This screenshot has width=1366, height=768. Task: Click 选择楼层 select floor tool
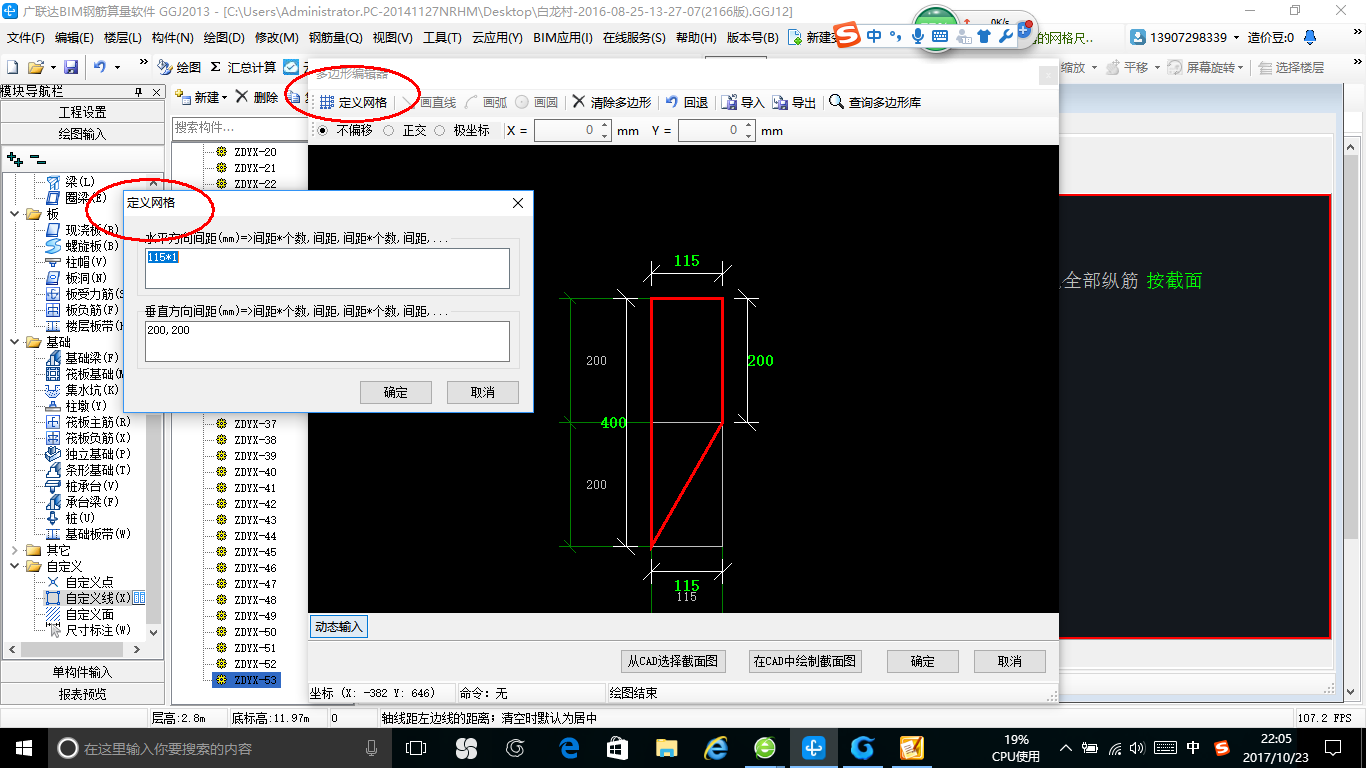point(1291,67)
